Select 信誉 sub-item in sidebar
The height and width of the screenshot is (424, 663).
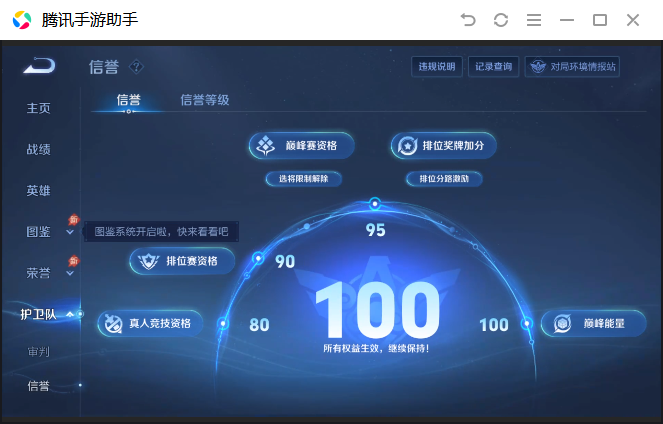[38, 385]
